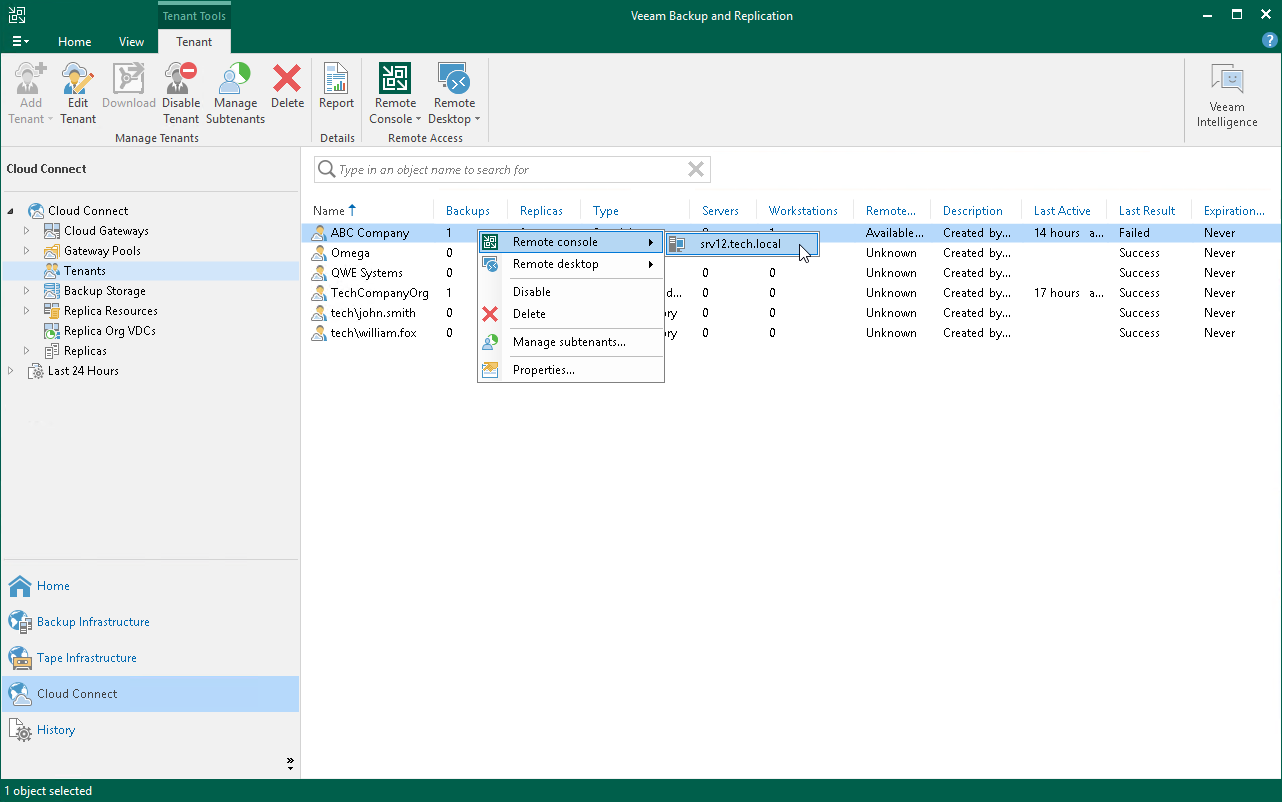Open help via the question mark icon
The height and width of the screenshot is (802, 1282).
tap(1269, 40)
